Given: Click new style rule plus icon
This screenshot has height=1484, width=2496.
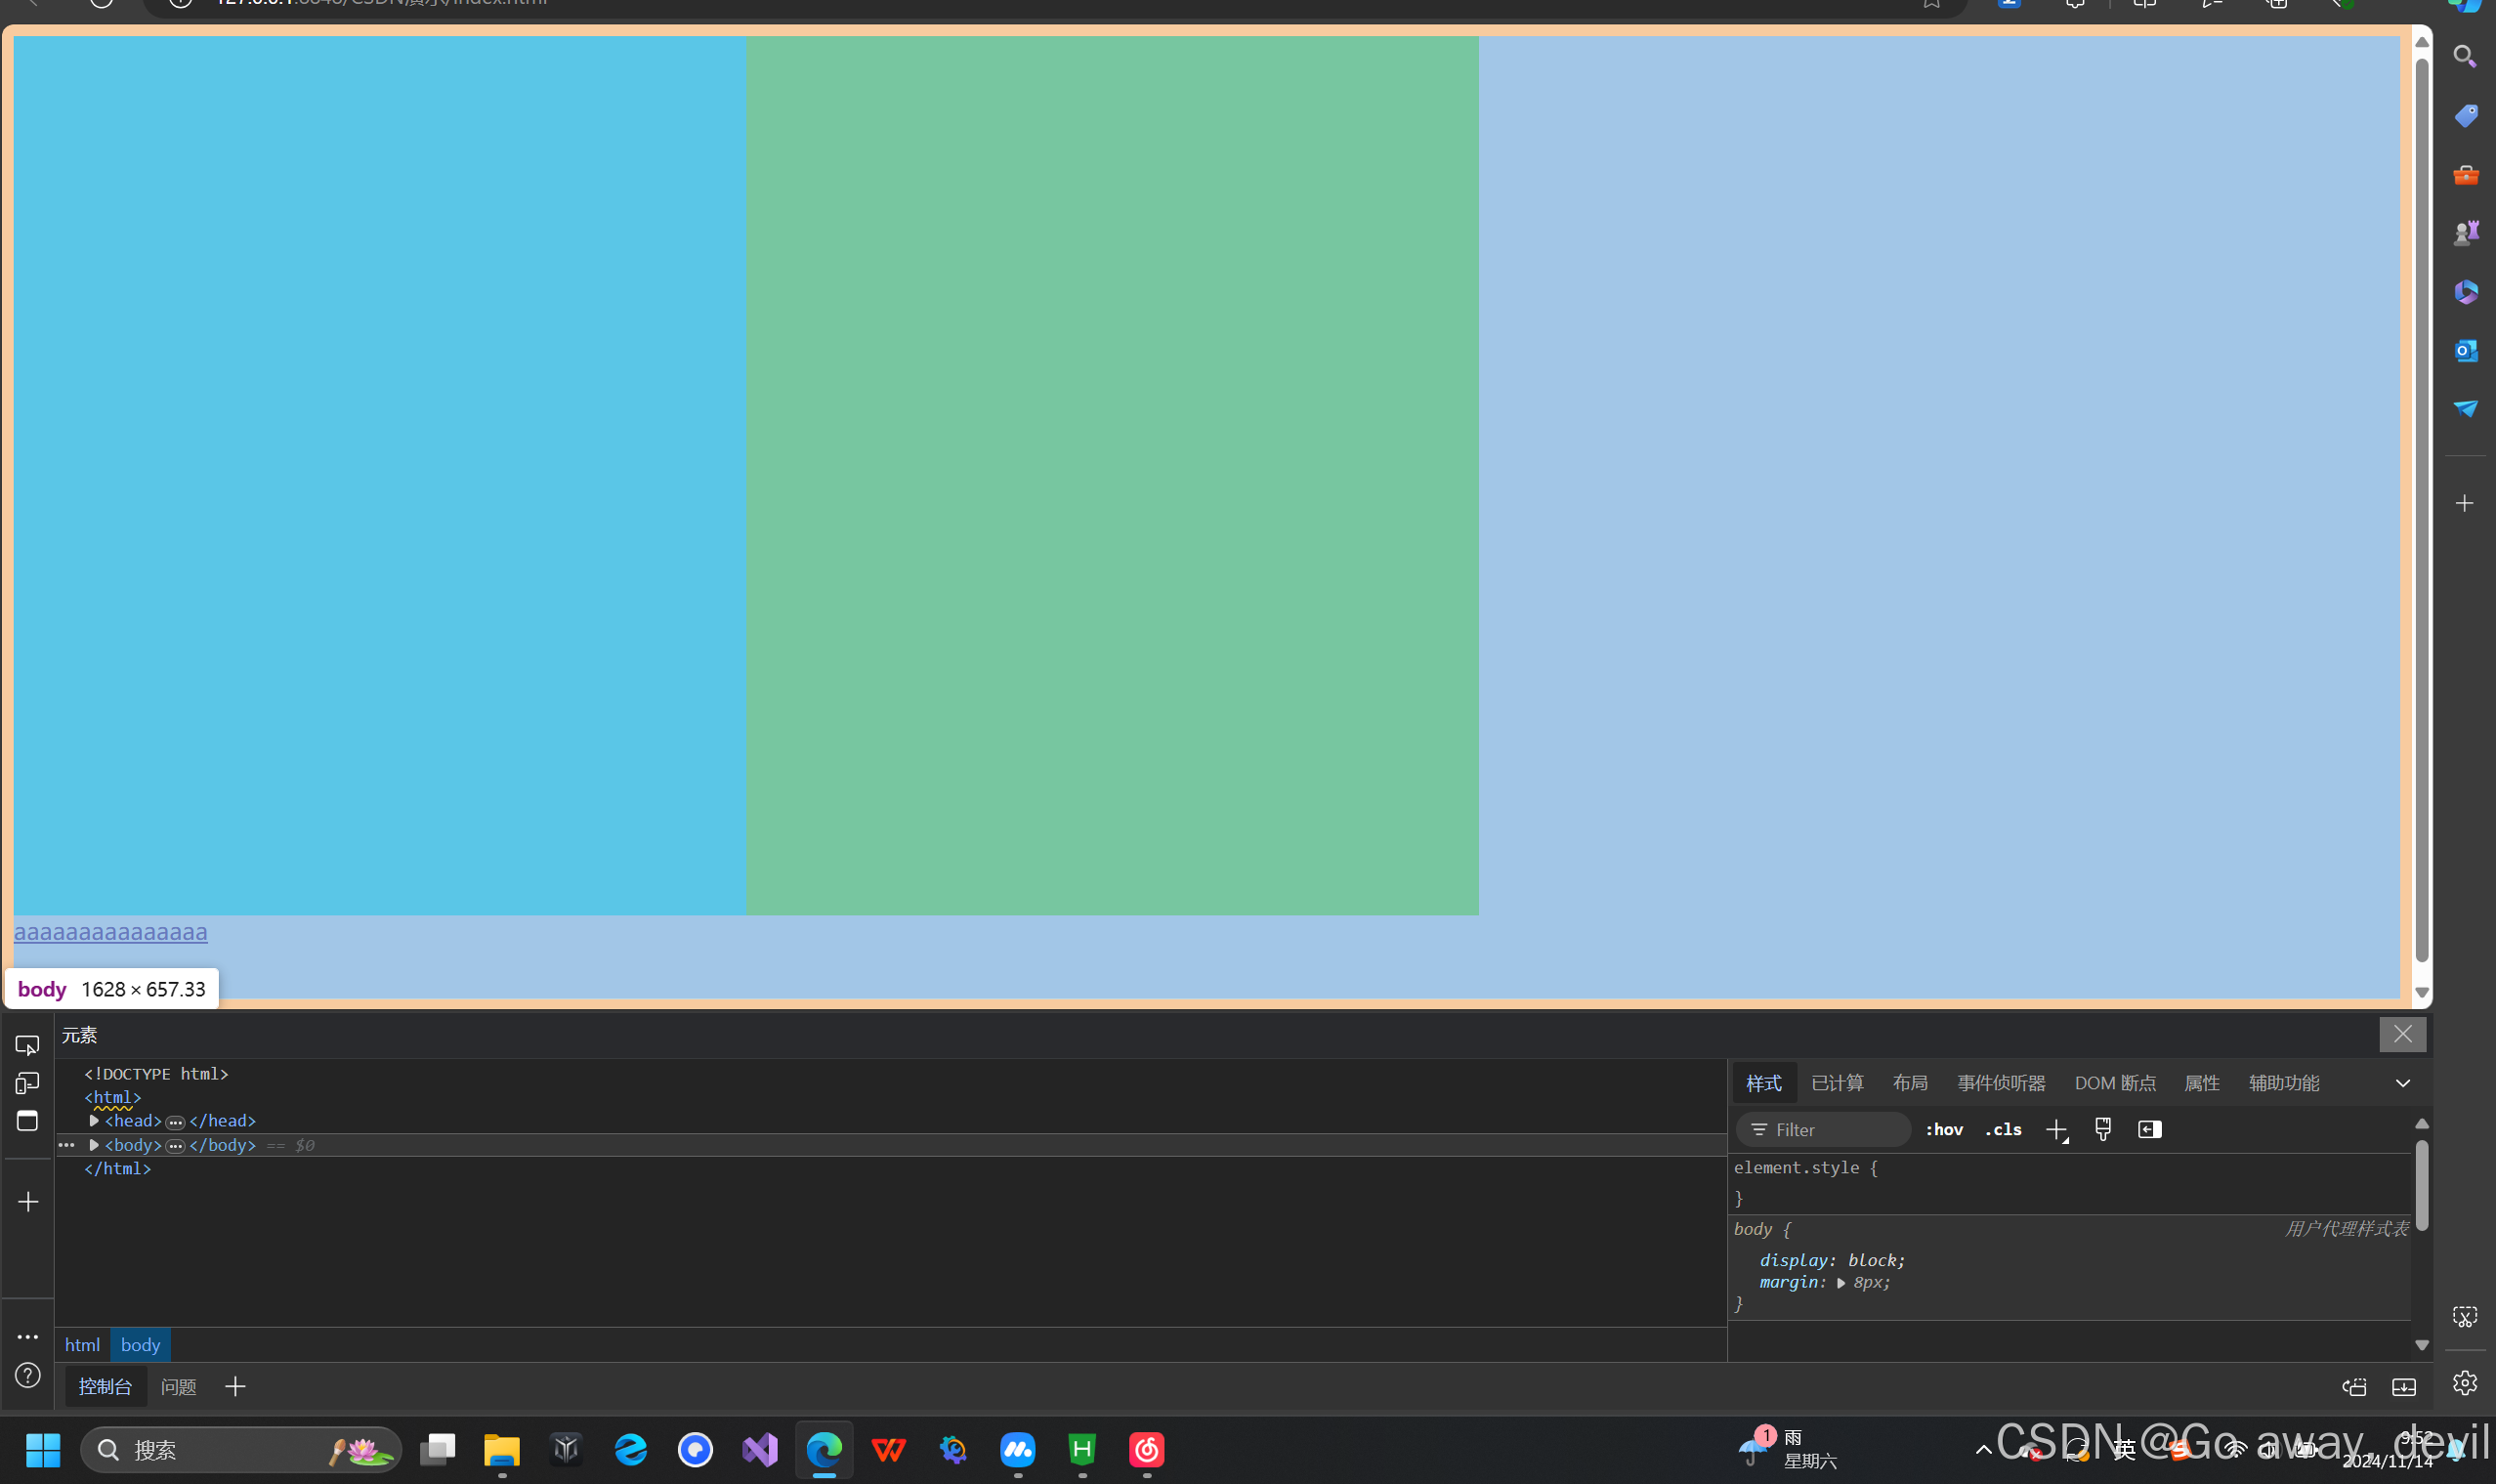Looking at the screenshot, I should click(2056, 1130).
